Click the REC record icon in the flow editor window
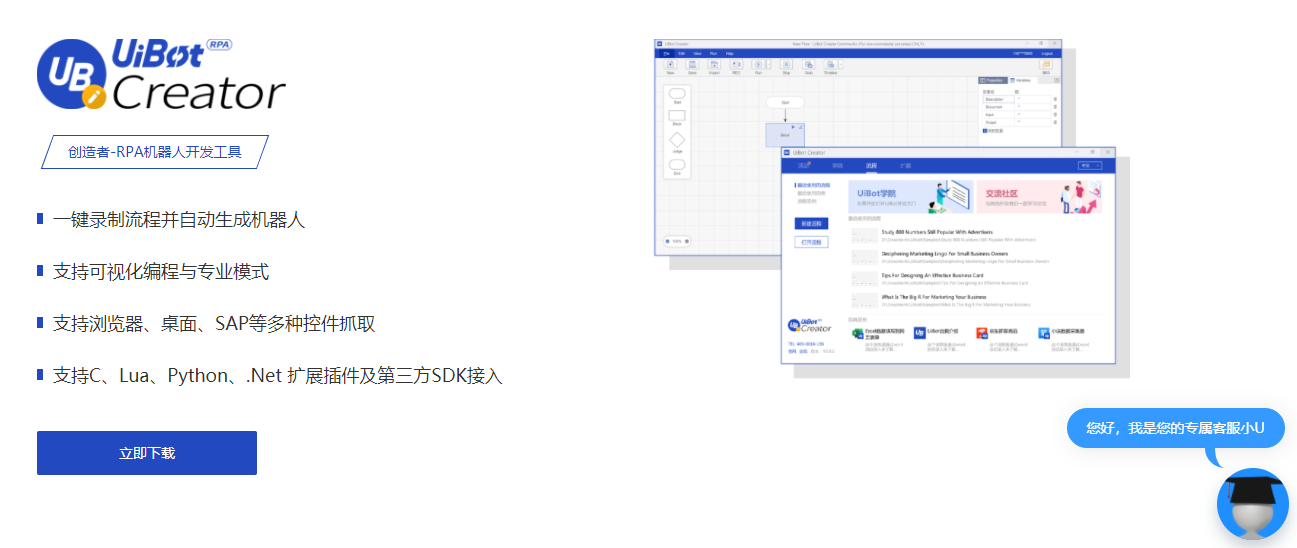The image size is (1297, 548). [x=736, y=65]
